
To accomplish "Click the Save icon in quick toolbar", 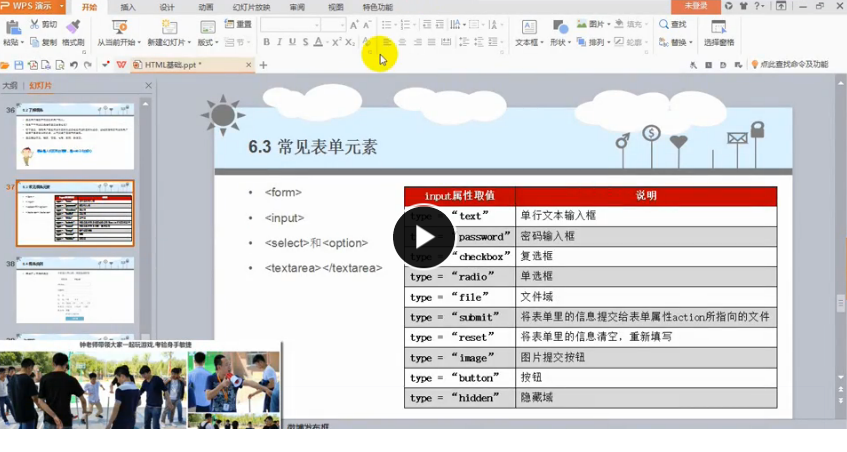I will pyautogui.click(x=19, y=65).
